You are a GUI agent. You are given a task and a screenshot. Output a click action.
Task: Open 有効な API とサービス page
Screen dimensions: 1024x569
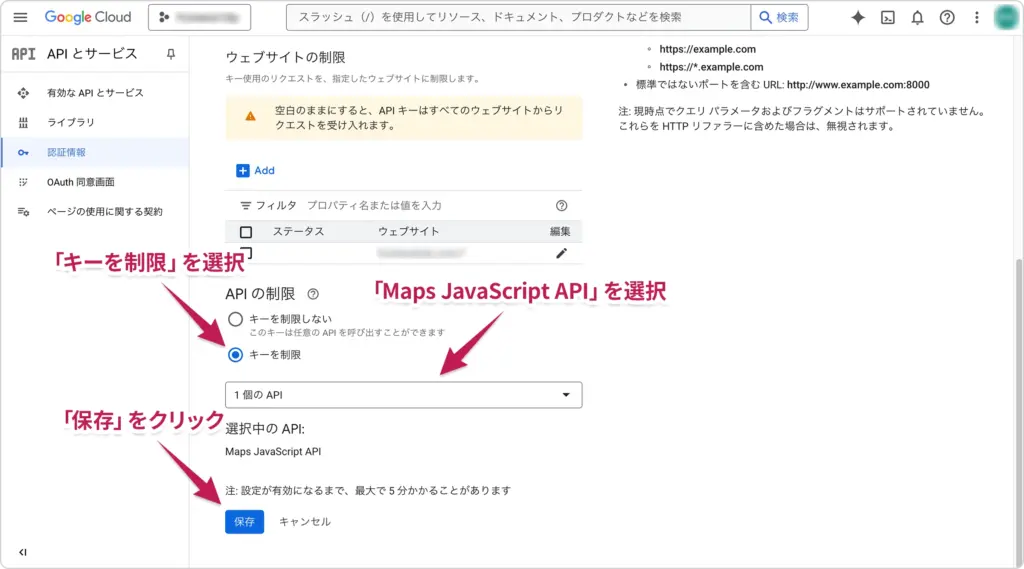95,93
